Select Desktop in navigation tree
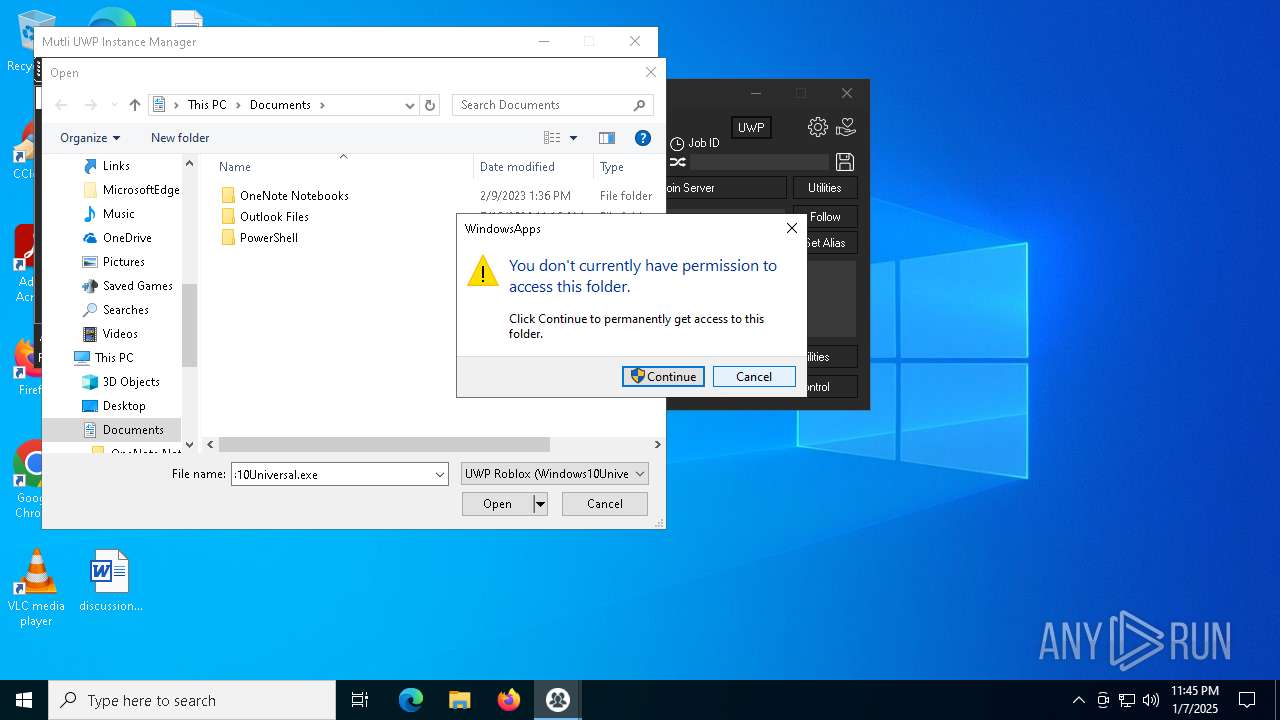The height and width of the screenshot is (720, 1280). [x=124, y=406]
